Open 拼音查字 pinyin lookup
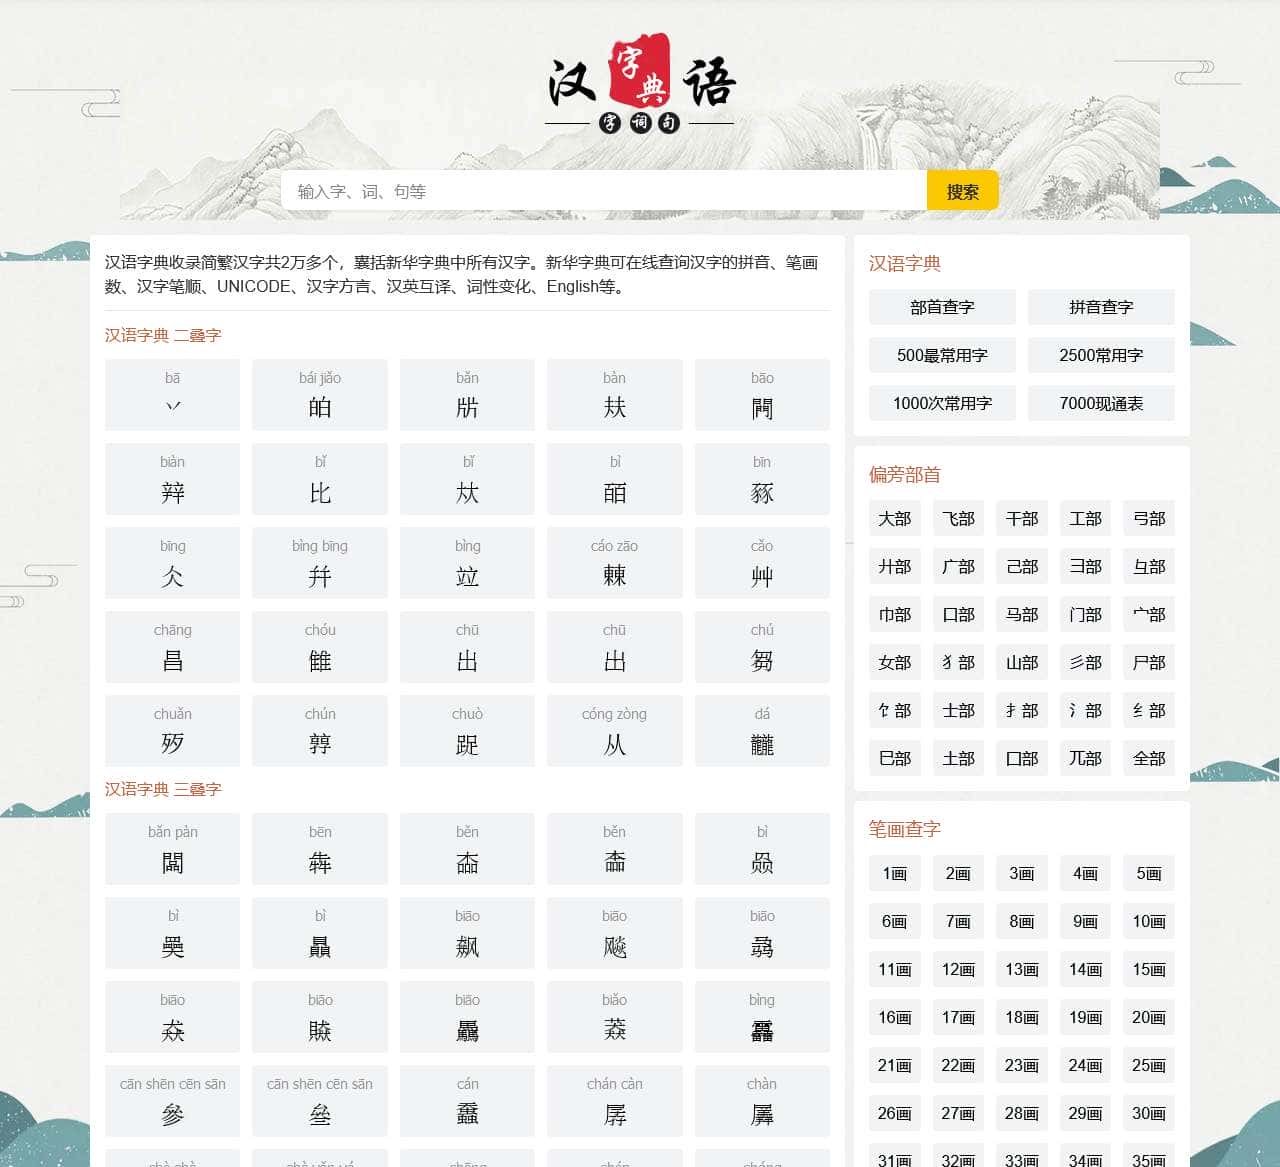 [x=1101, y=307]
